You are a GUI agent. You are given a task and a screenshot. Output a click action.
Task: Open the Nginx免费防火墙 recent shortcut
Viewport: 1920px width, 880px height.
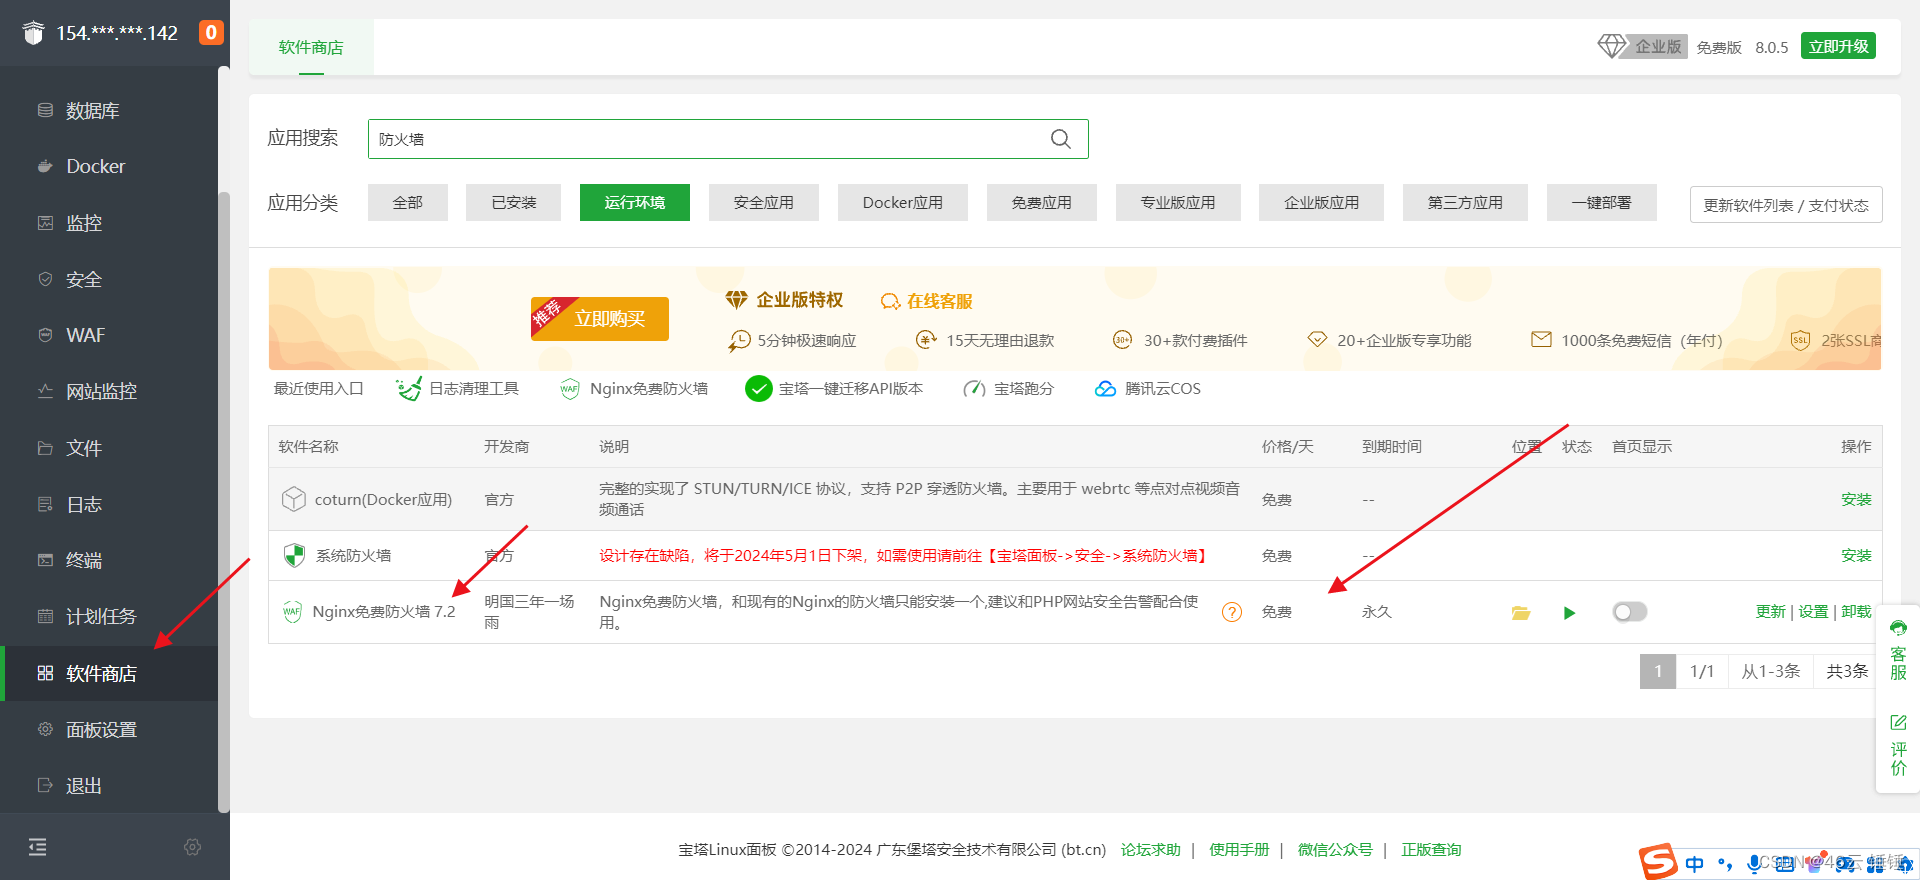pyautogui.click(x=634, y=389)
